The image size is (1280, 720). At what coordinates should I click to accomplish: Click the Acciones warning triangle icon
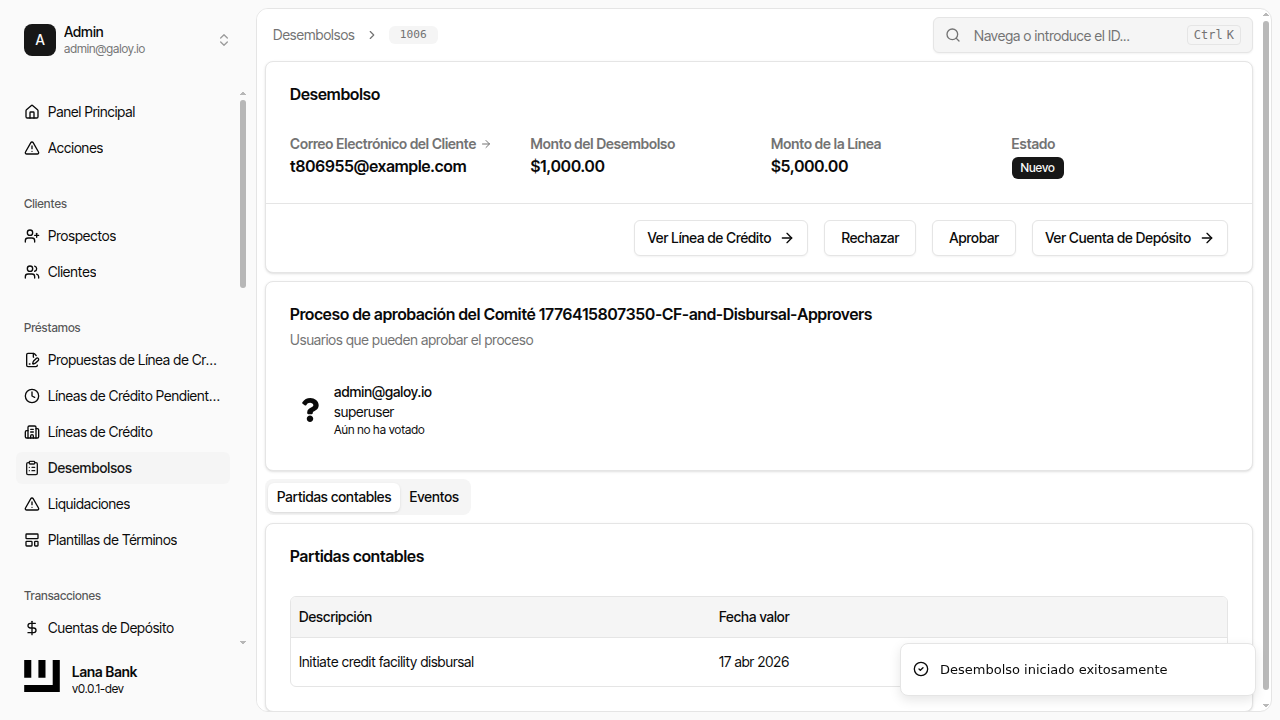click(x=32, y=148)
